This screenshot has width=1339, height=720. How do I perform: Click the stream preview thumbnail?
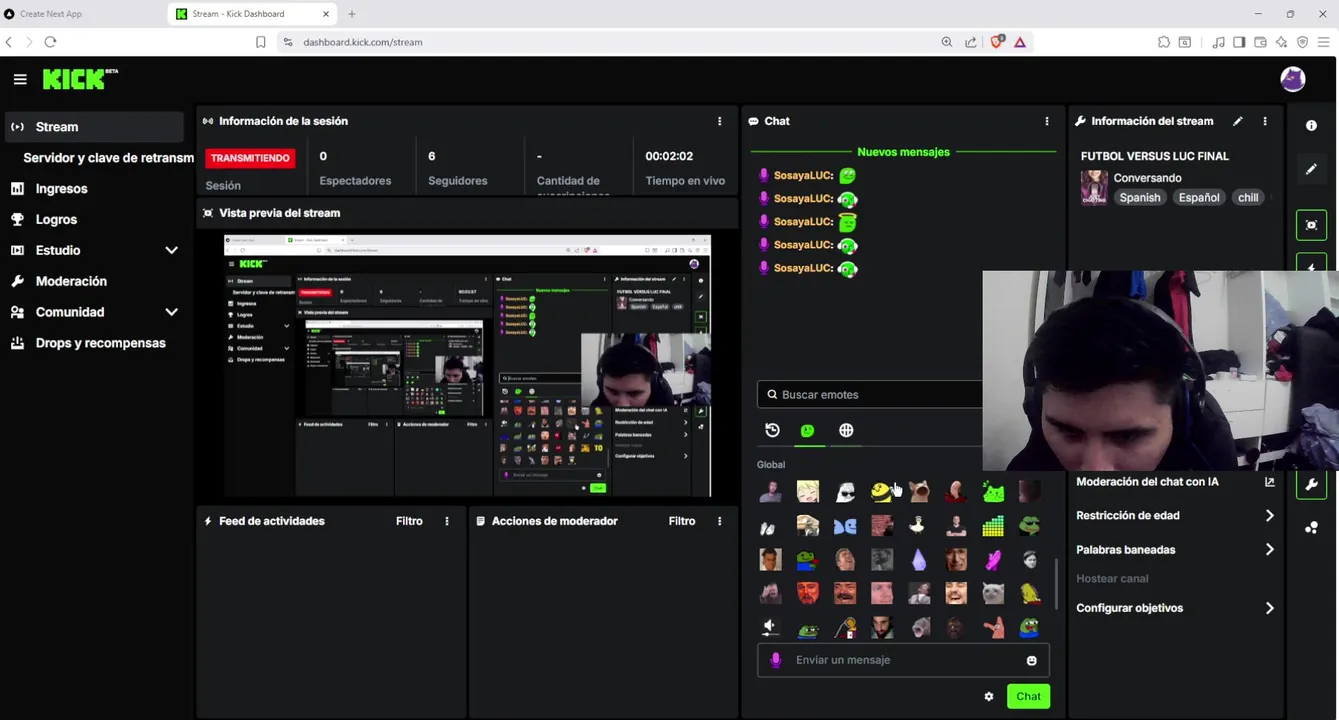click(467, 366)
